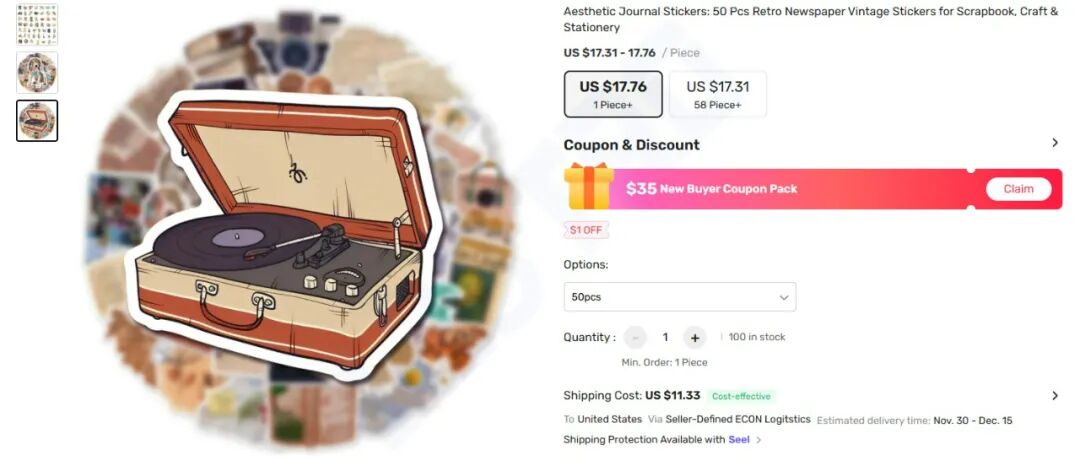Click the gift box coupon icon
This screenshot has height=461, width=1080.
(589, 186)
